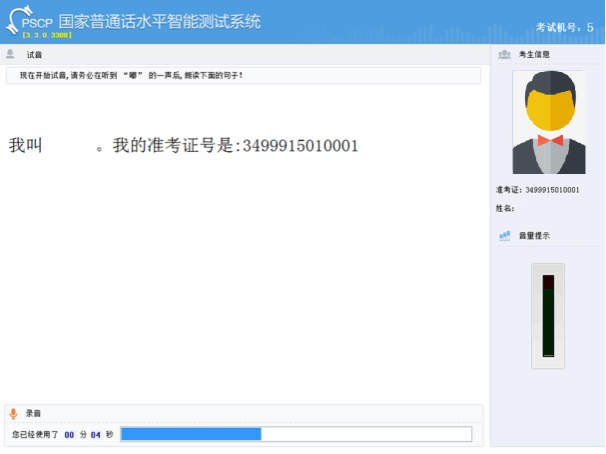
Task: Click the 录音 section label
Action: [x=34, y=413]
